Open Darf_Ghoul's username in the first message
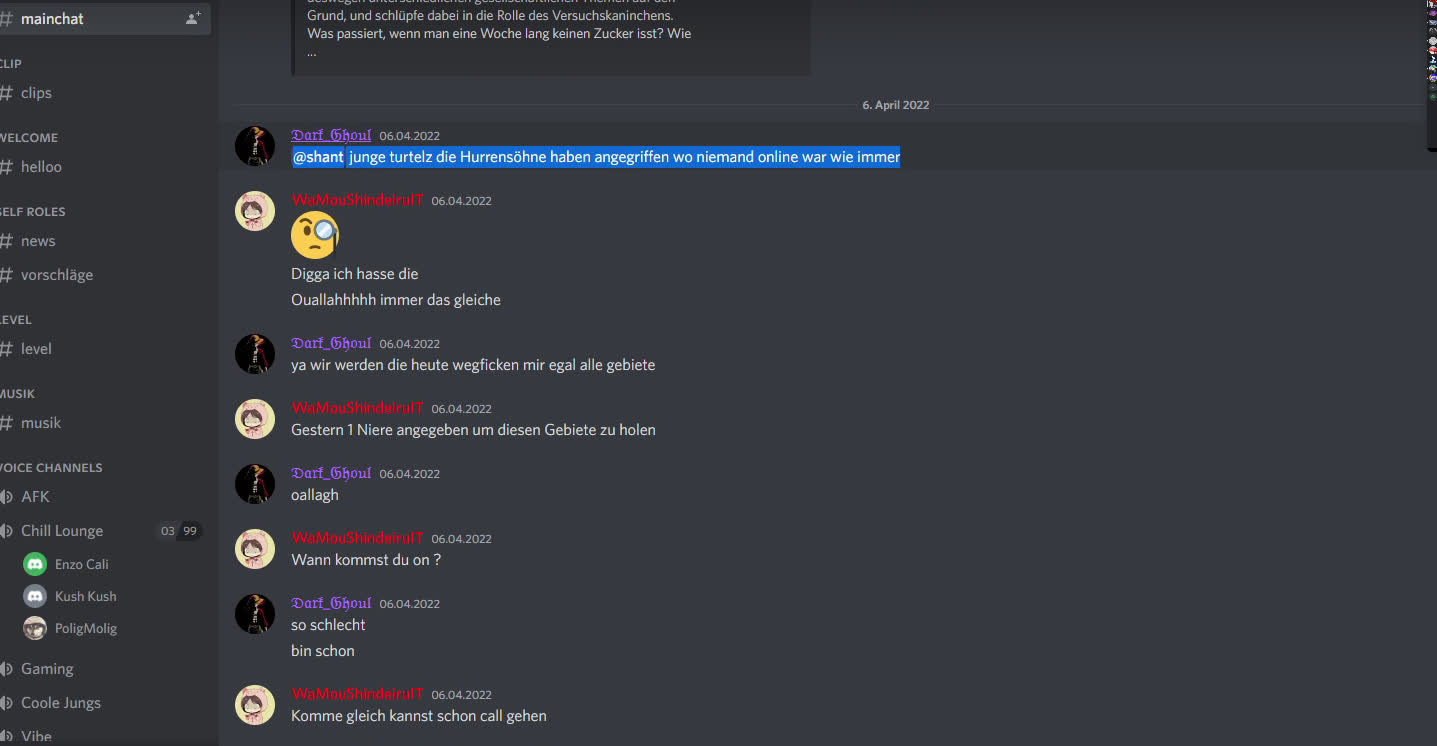Viewport: 1437px width, 746px height. (x=331, y=135)
